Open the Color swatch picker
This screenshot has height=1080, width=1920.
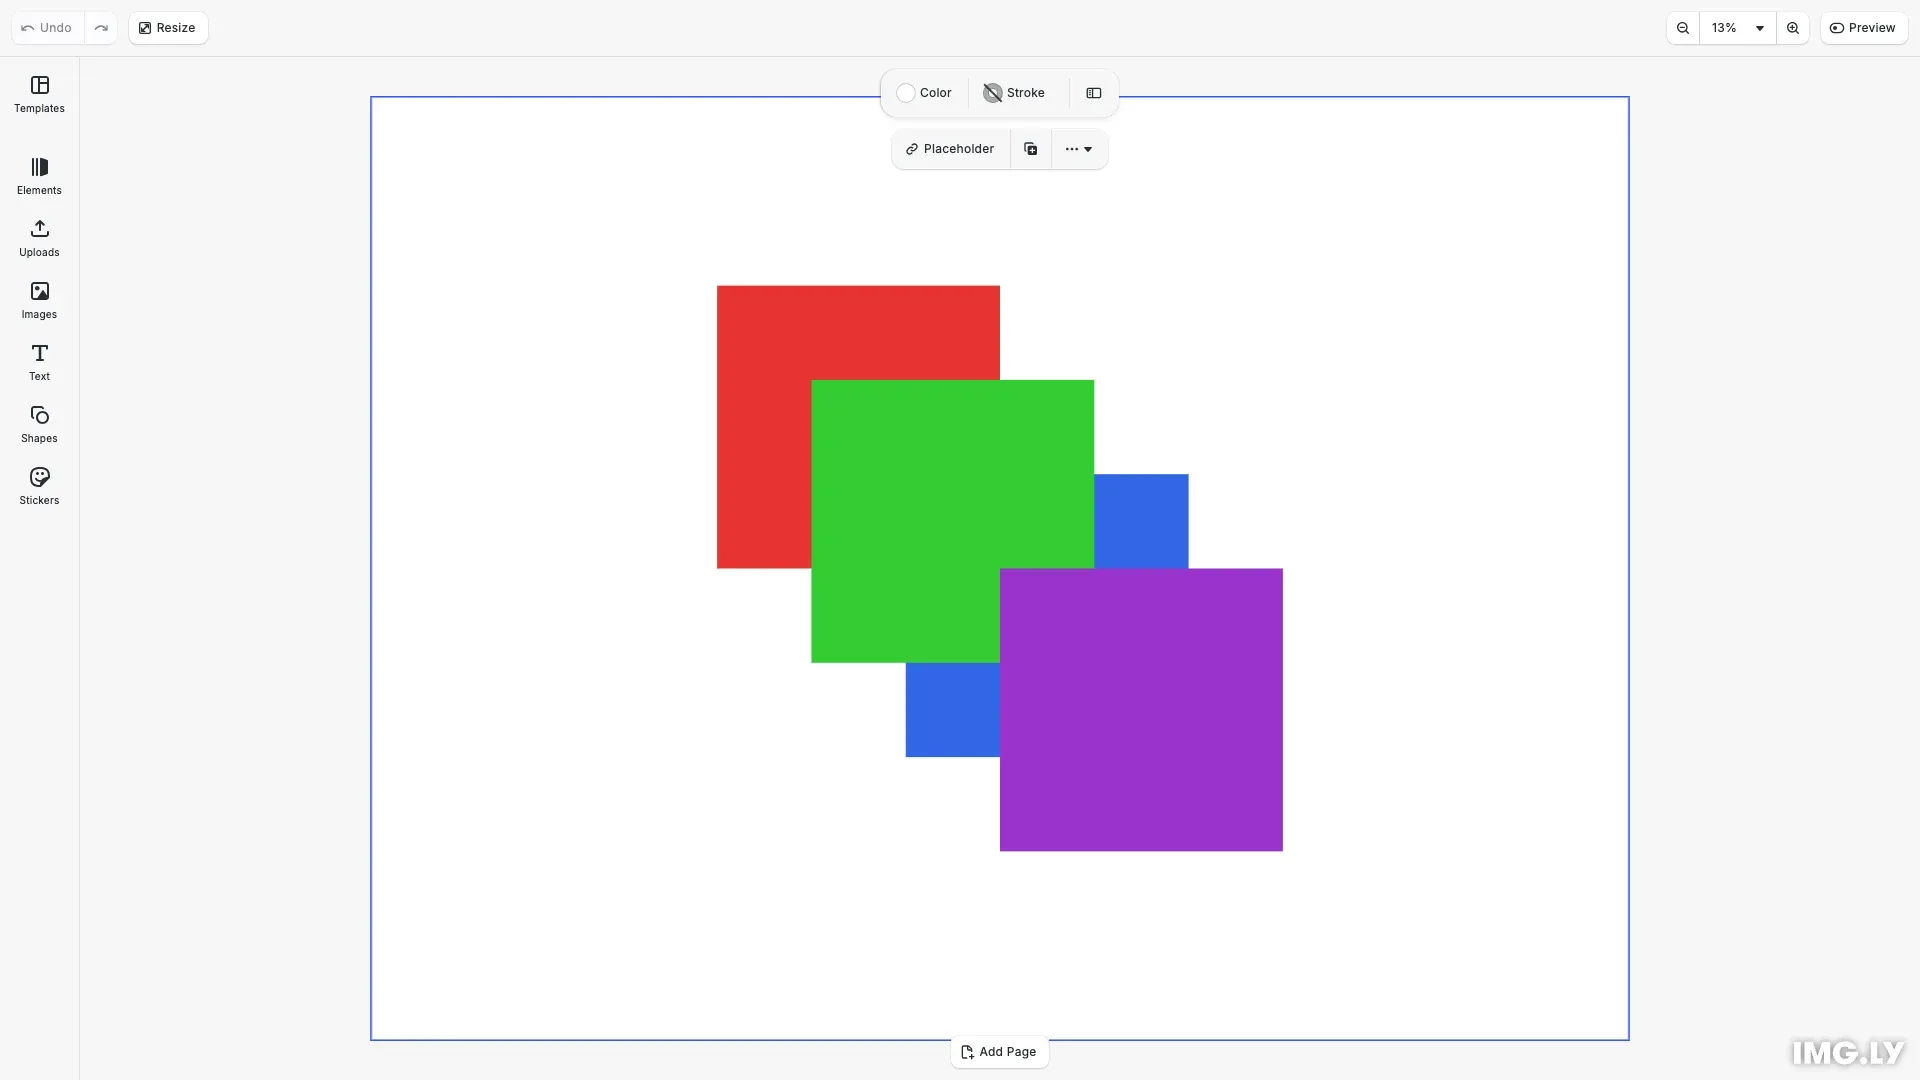click(x=905, y=92)
